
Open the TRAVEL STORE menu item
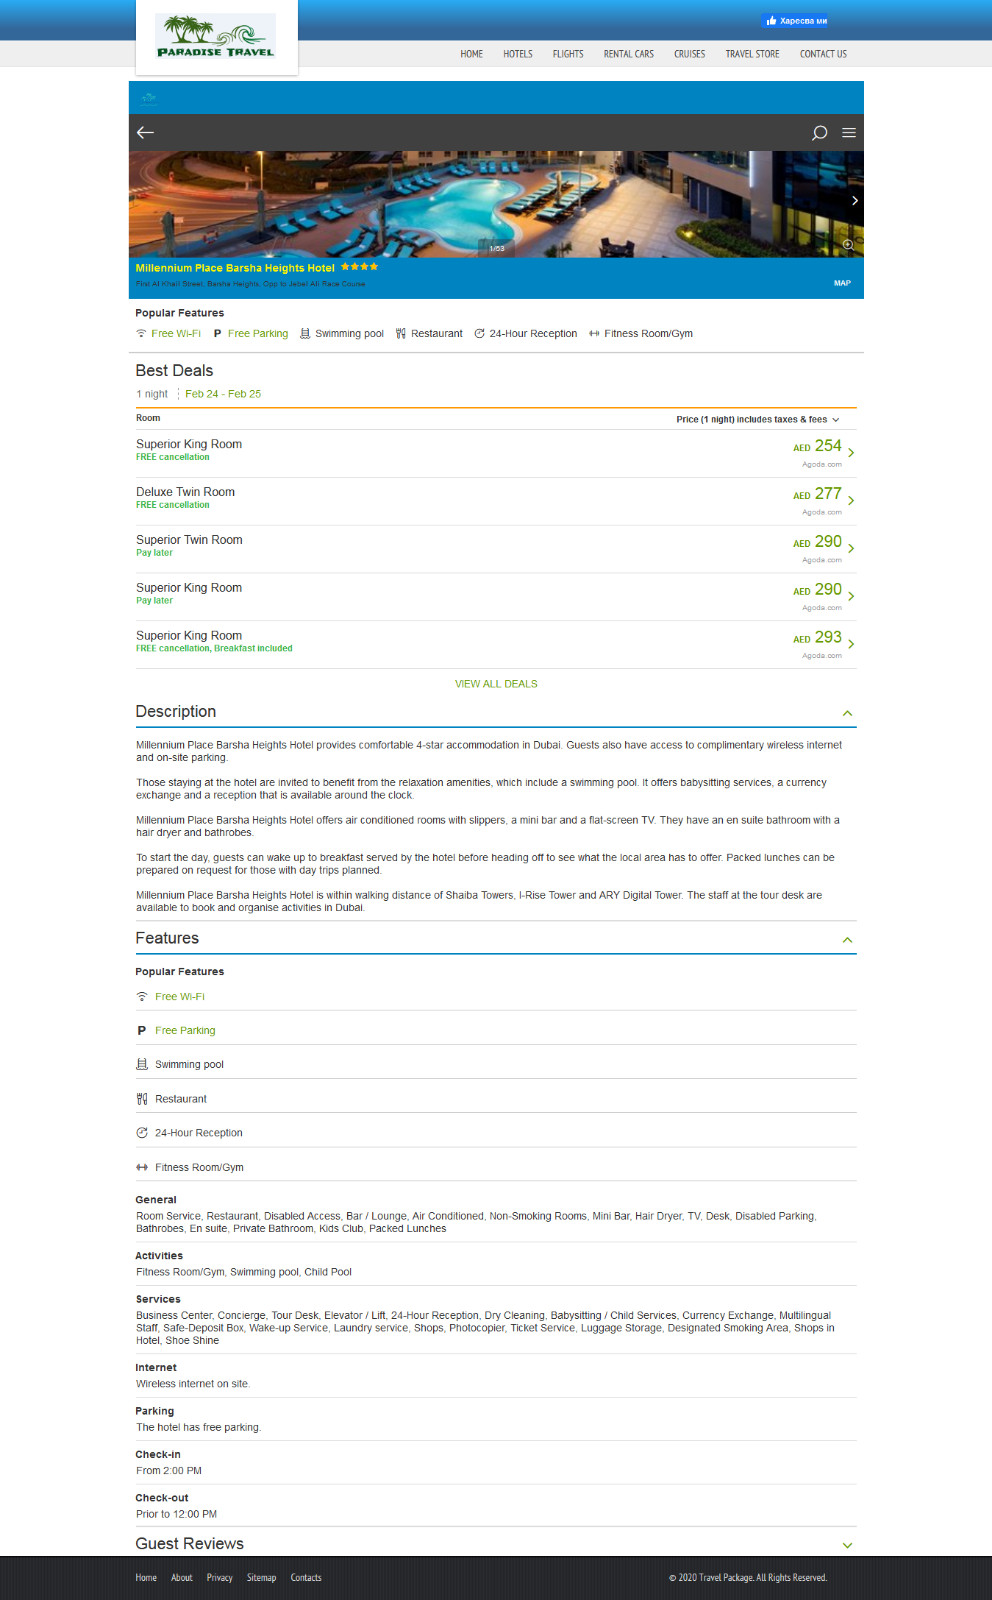tap(752, 54)
